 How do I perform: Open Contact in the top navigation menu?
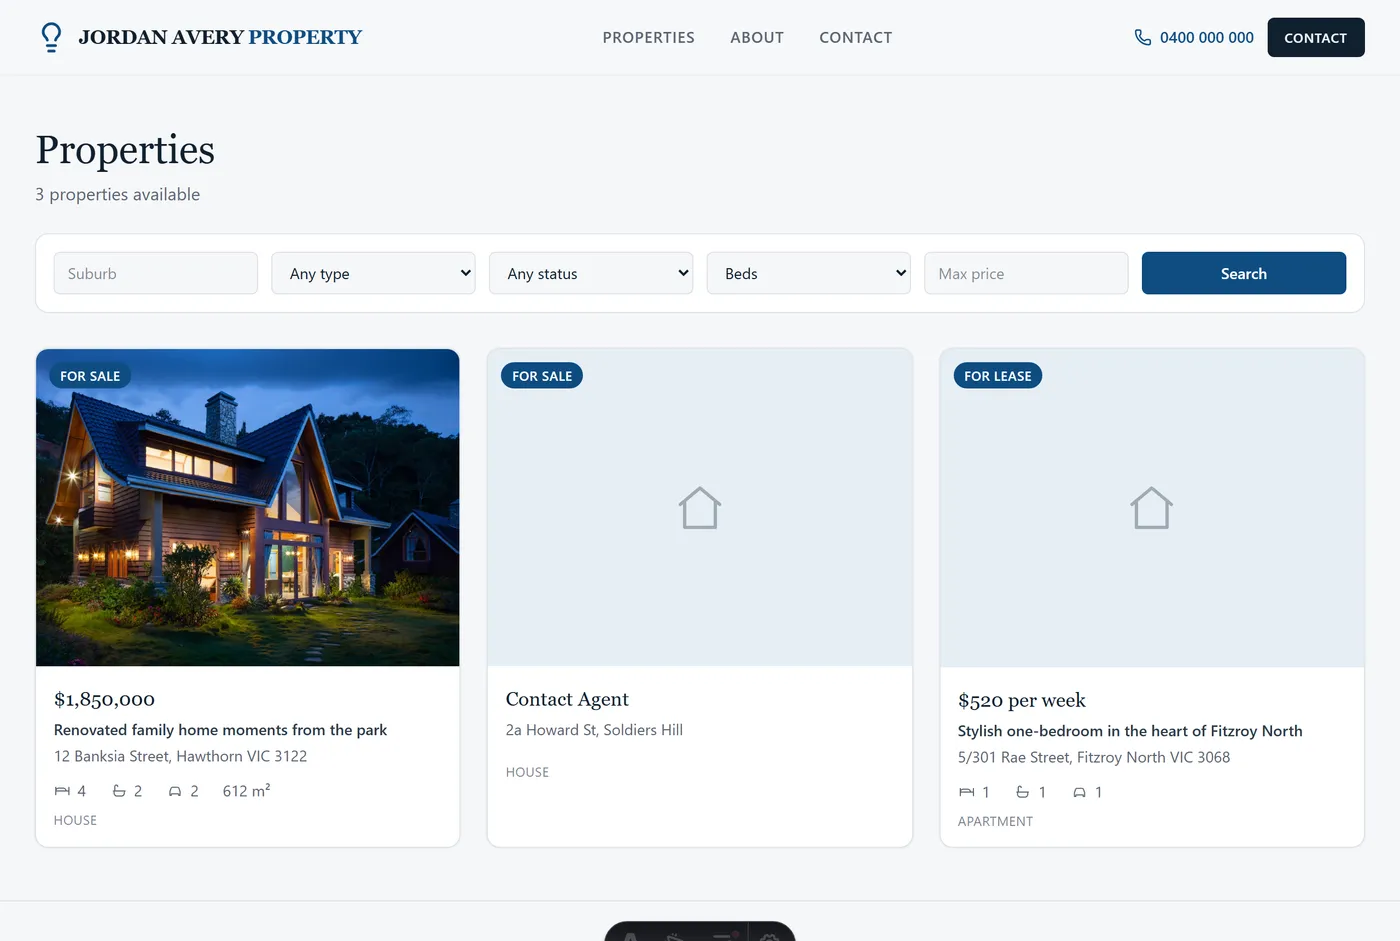point(856,37)
